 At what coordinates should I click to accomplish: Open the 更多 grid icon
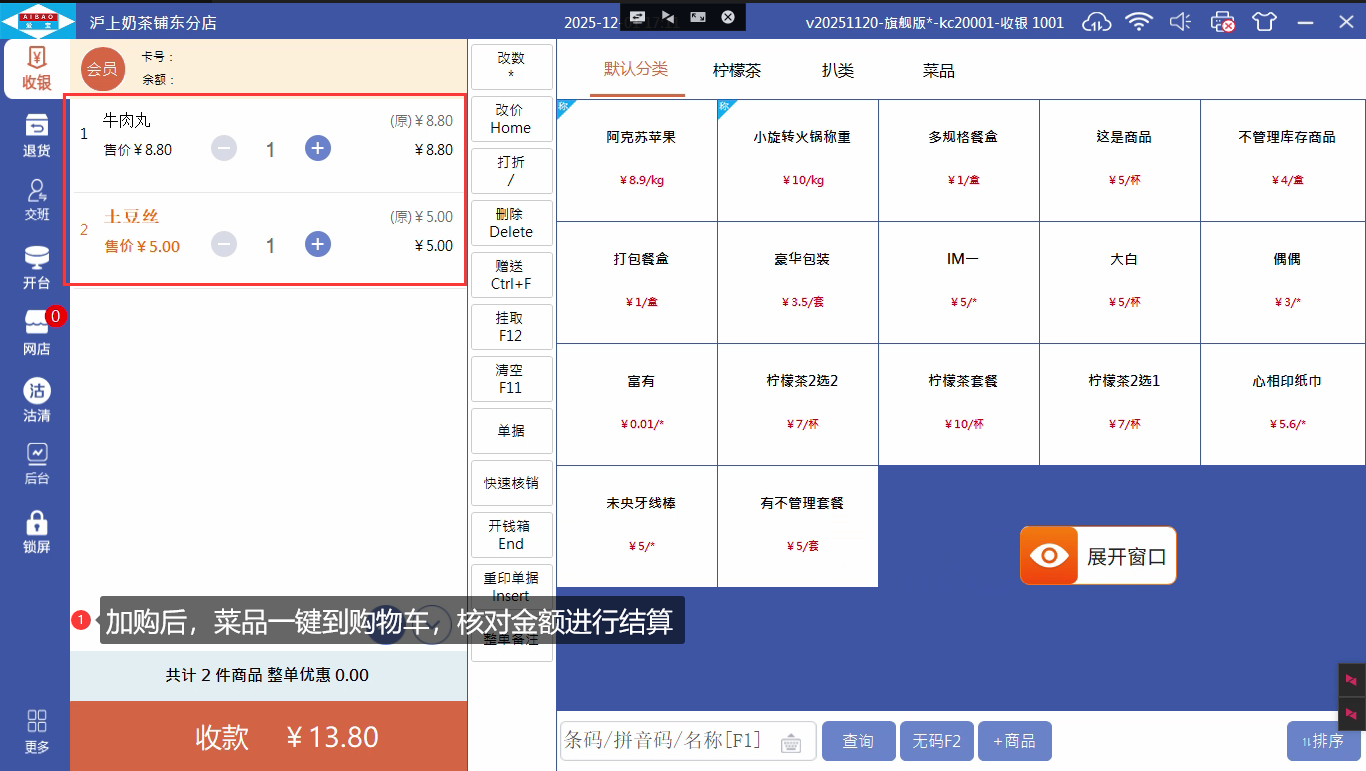click(x=36, y=731)
